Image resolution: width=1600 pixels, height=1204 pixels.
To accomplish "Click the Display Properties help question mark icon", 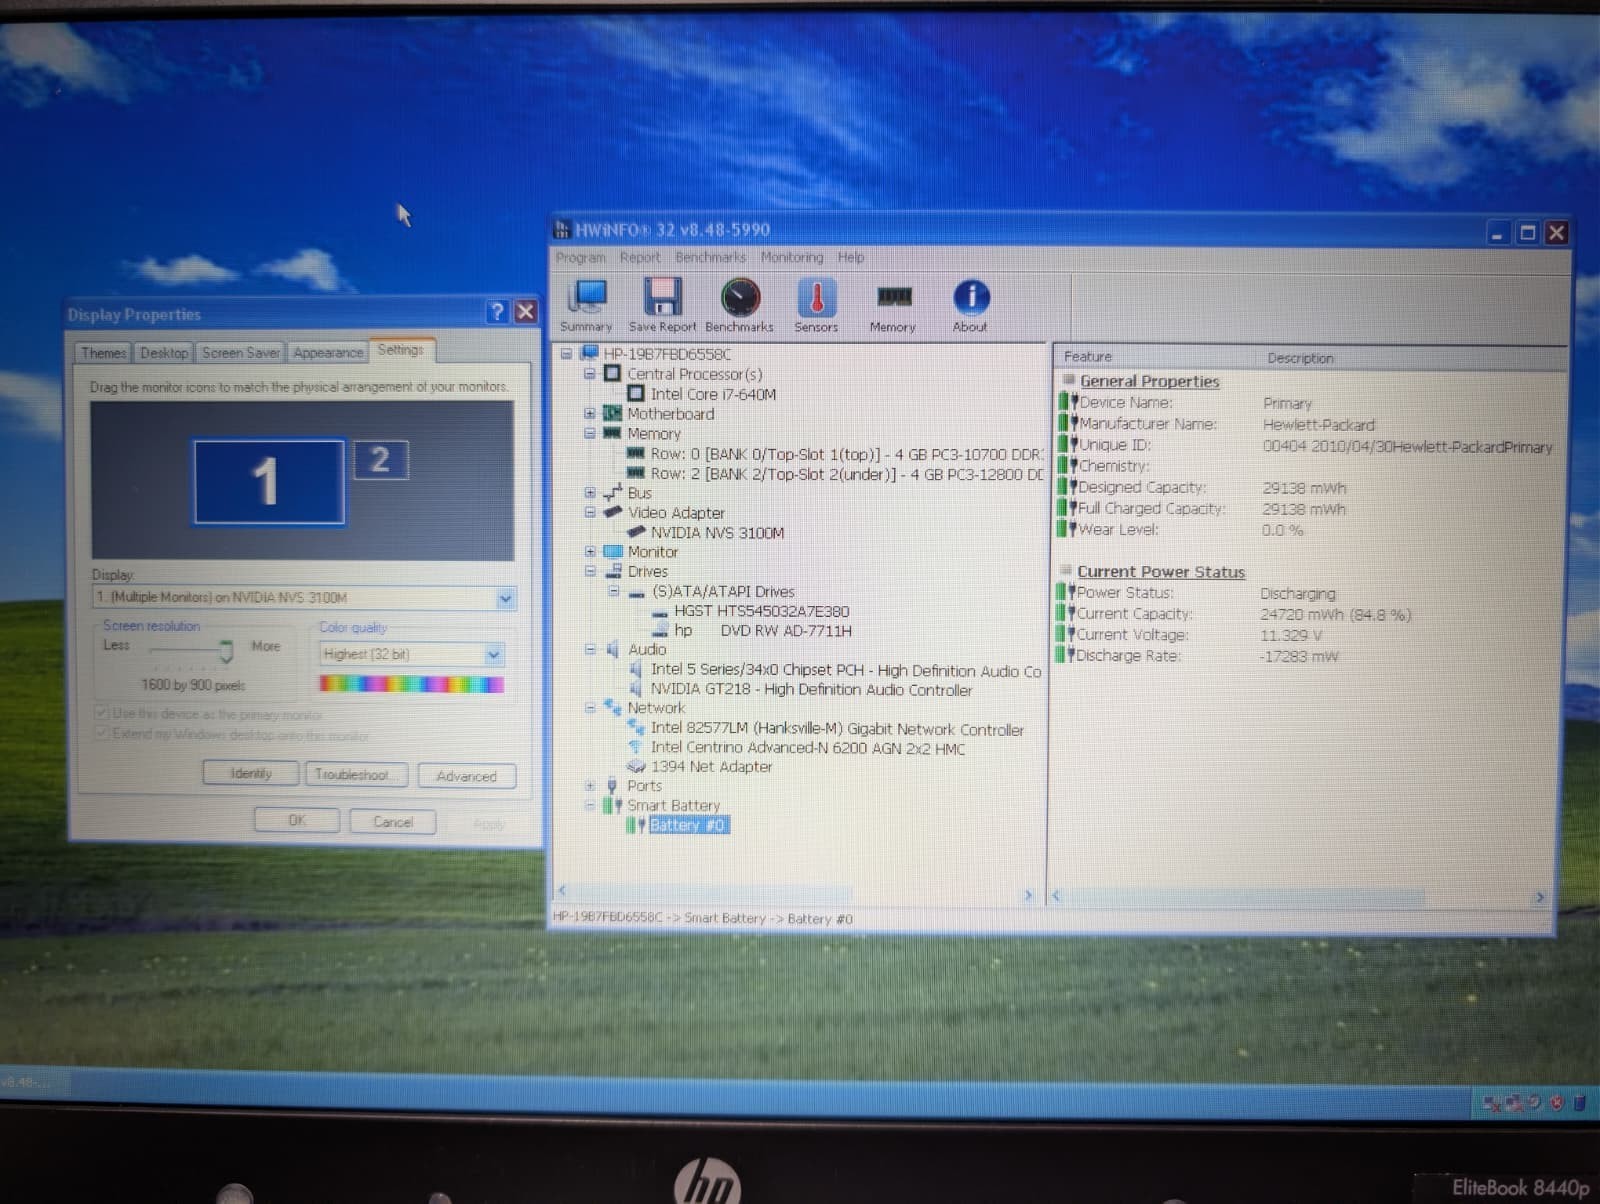I will tap(497, 312).
